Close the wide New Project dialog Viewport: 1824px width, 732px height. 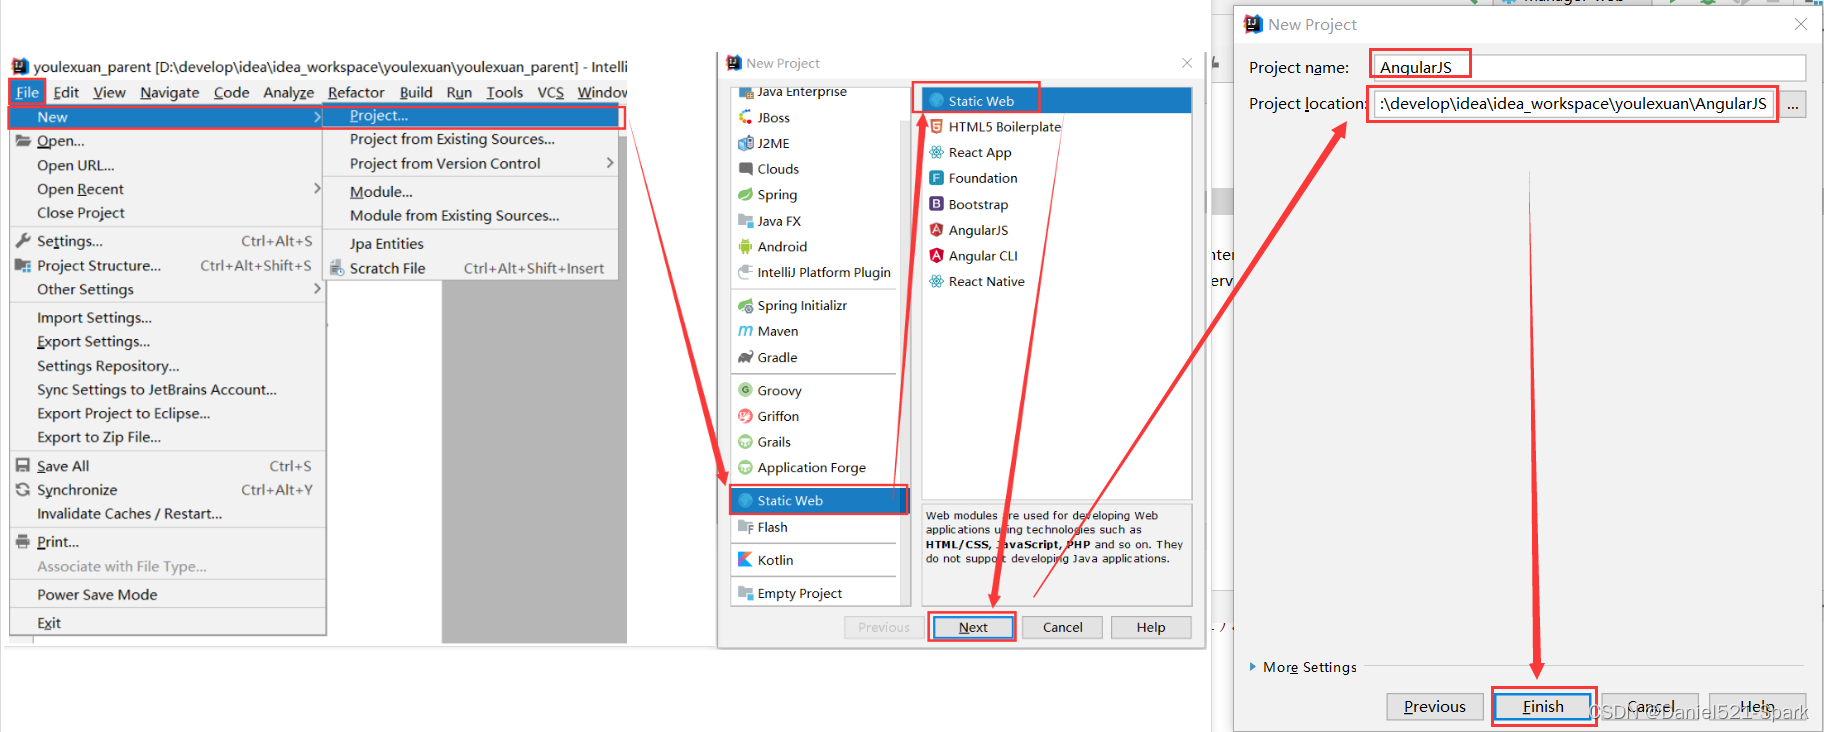click(x=1800, y=24)
